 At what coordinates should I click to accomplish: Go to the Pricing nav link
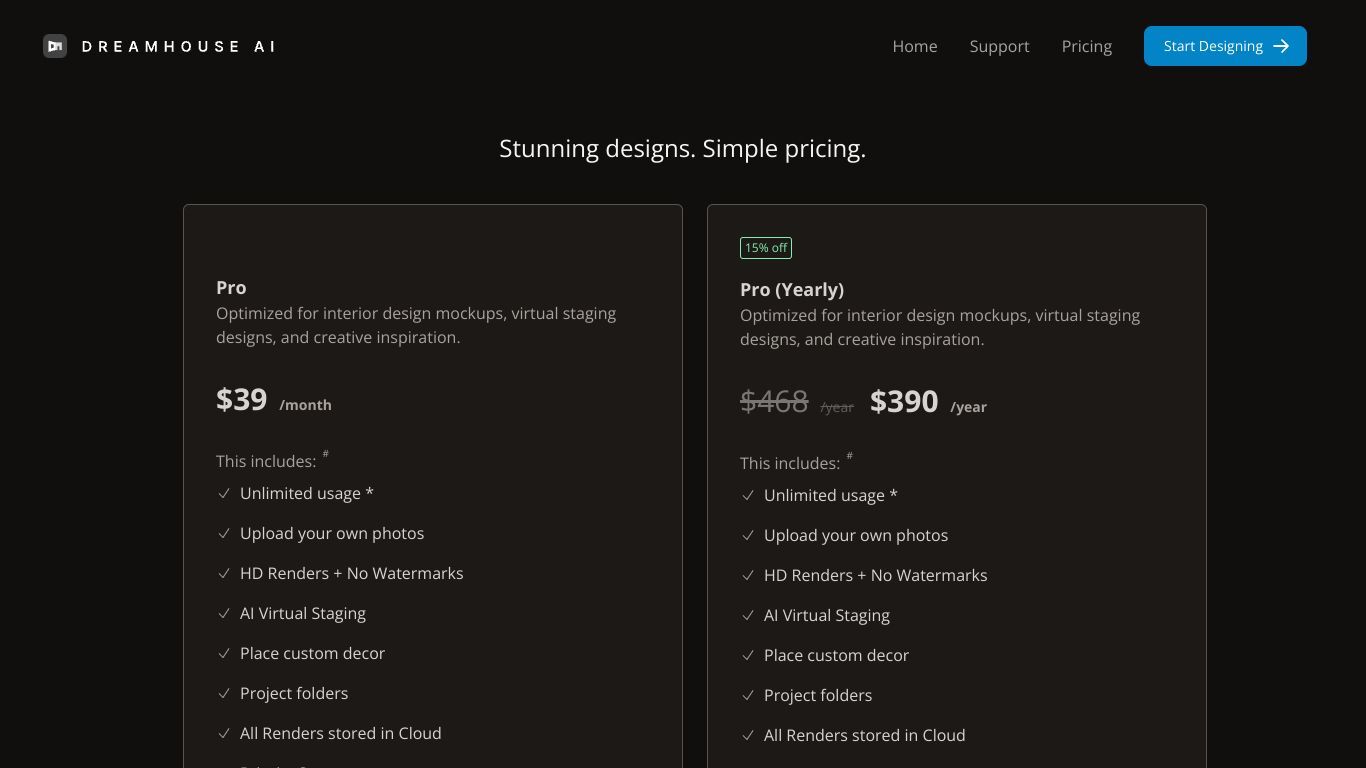tap(1087, 46)
